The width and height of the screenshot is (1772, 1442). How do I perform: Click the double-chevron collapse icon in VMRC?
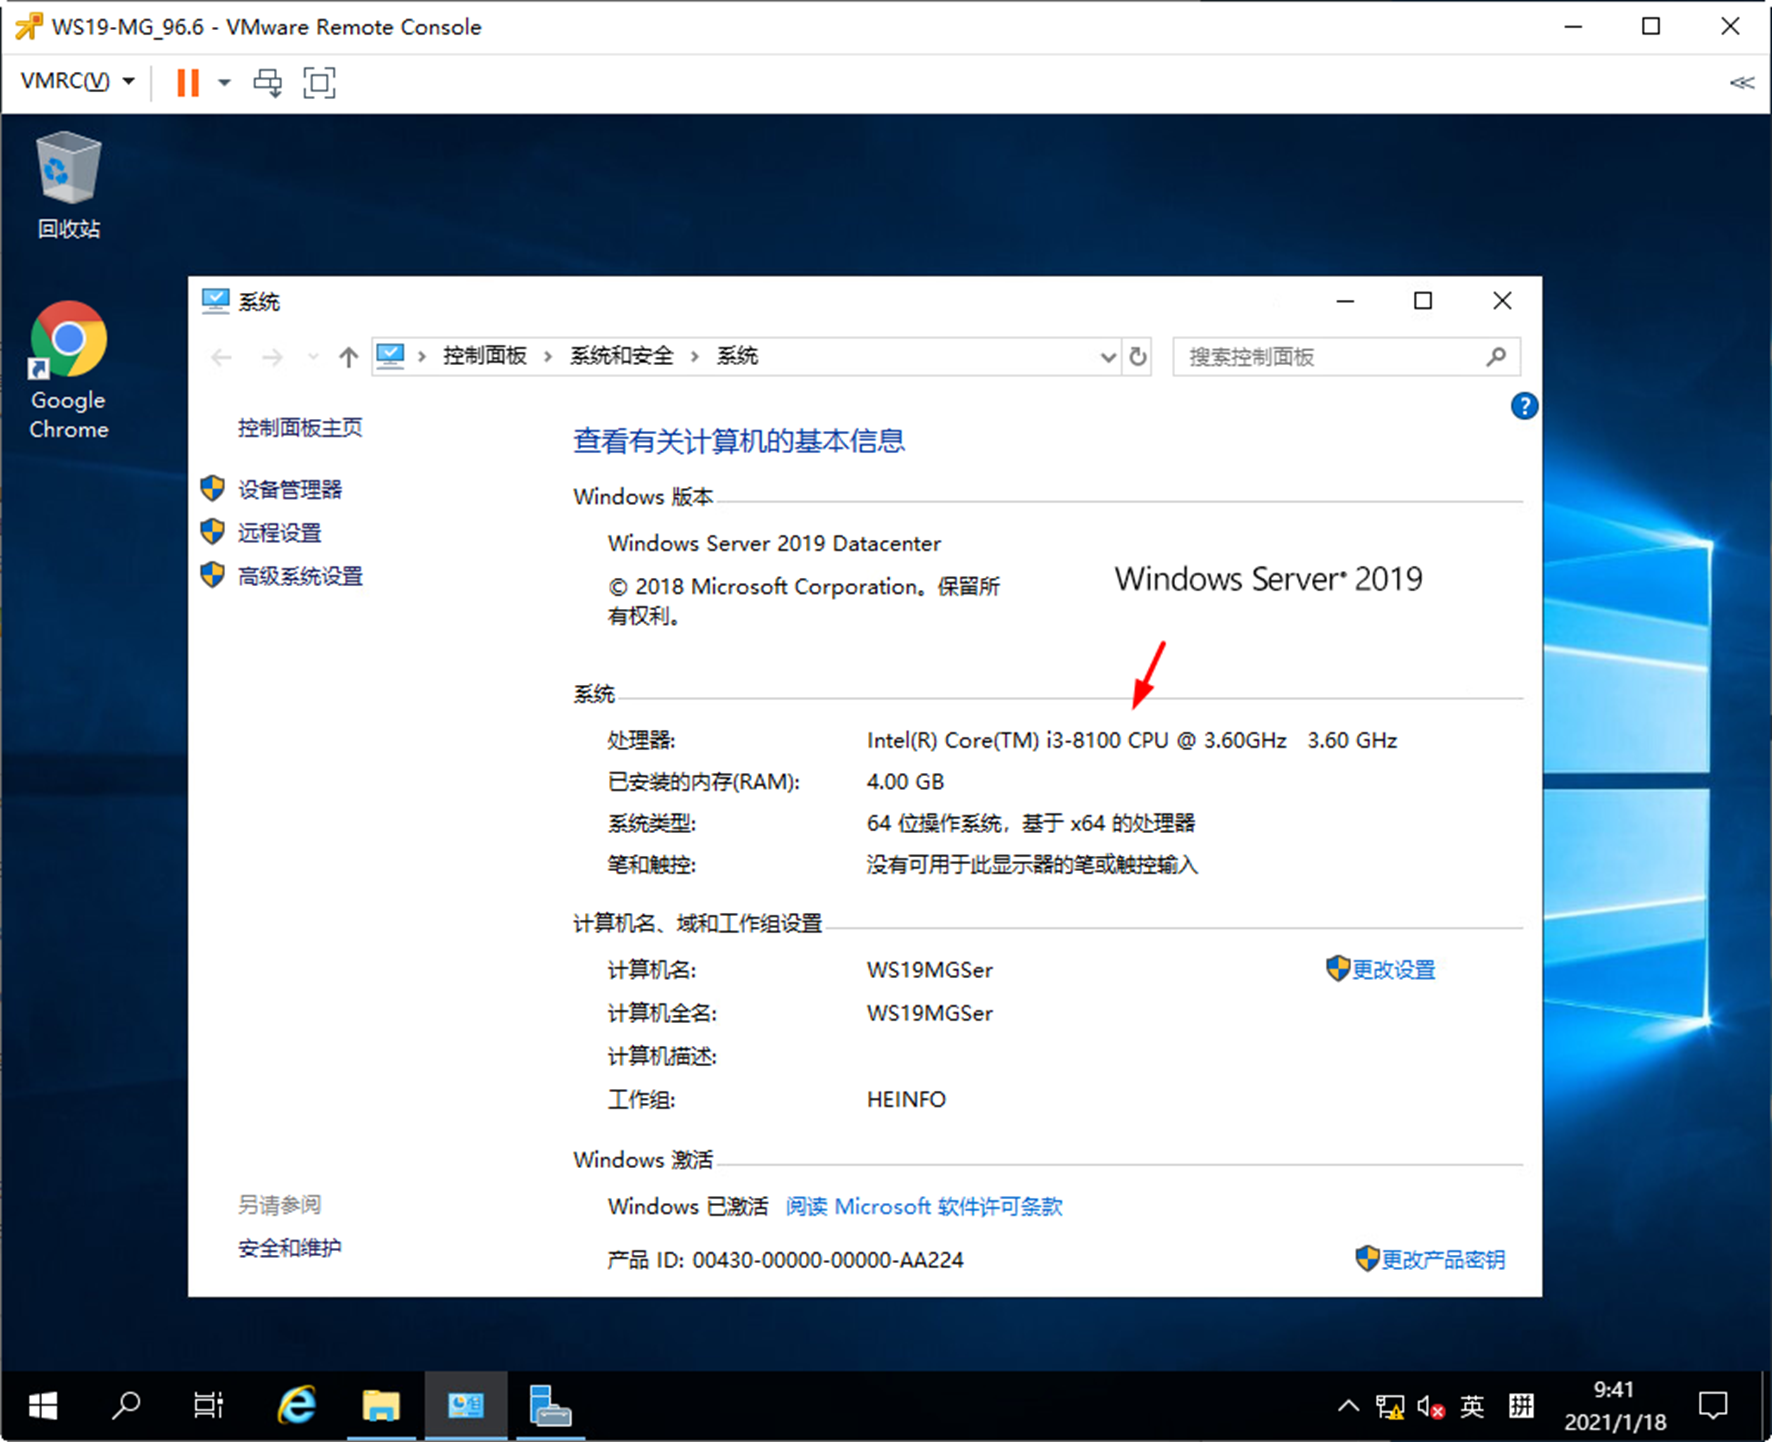[x=1741, y=83]
